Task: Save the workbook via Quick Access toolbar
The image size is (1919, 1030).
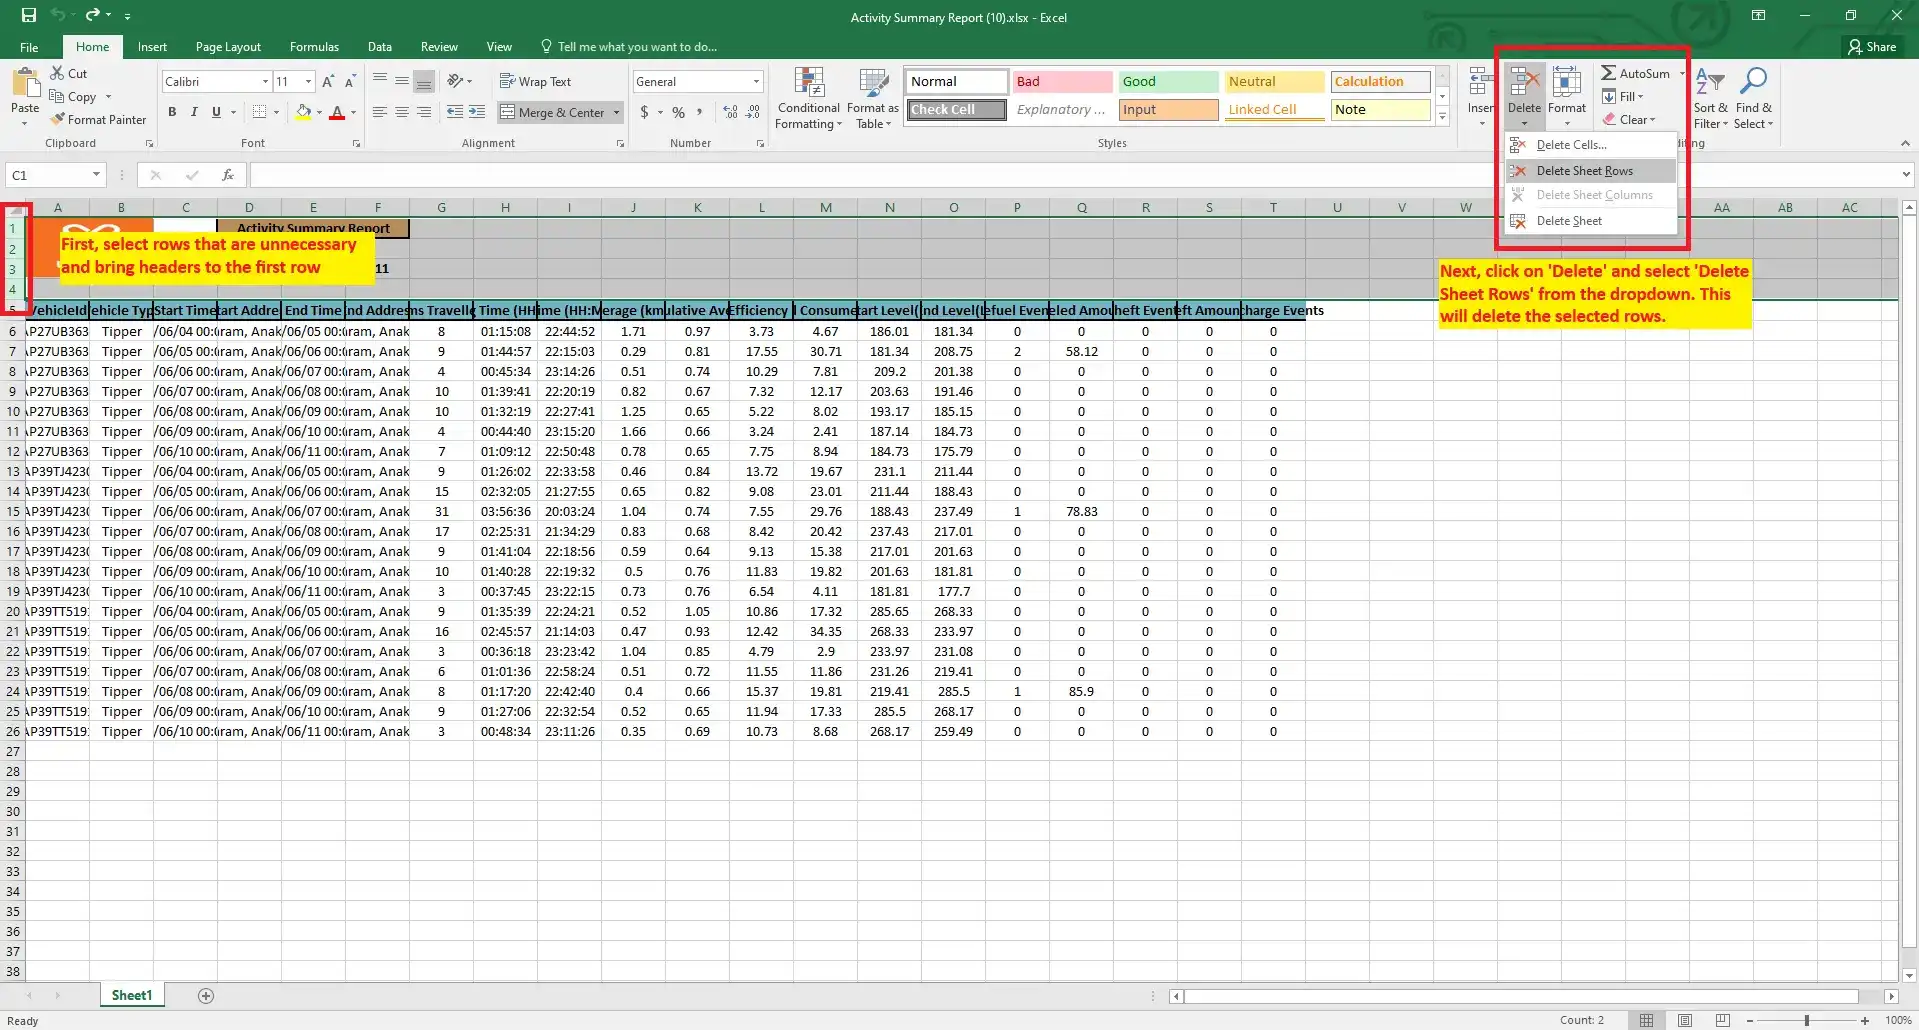Action: [27, 15]
